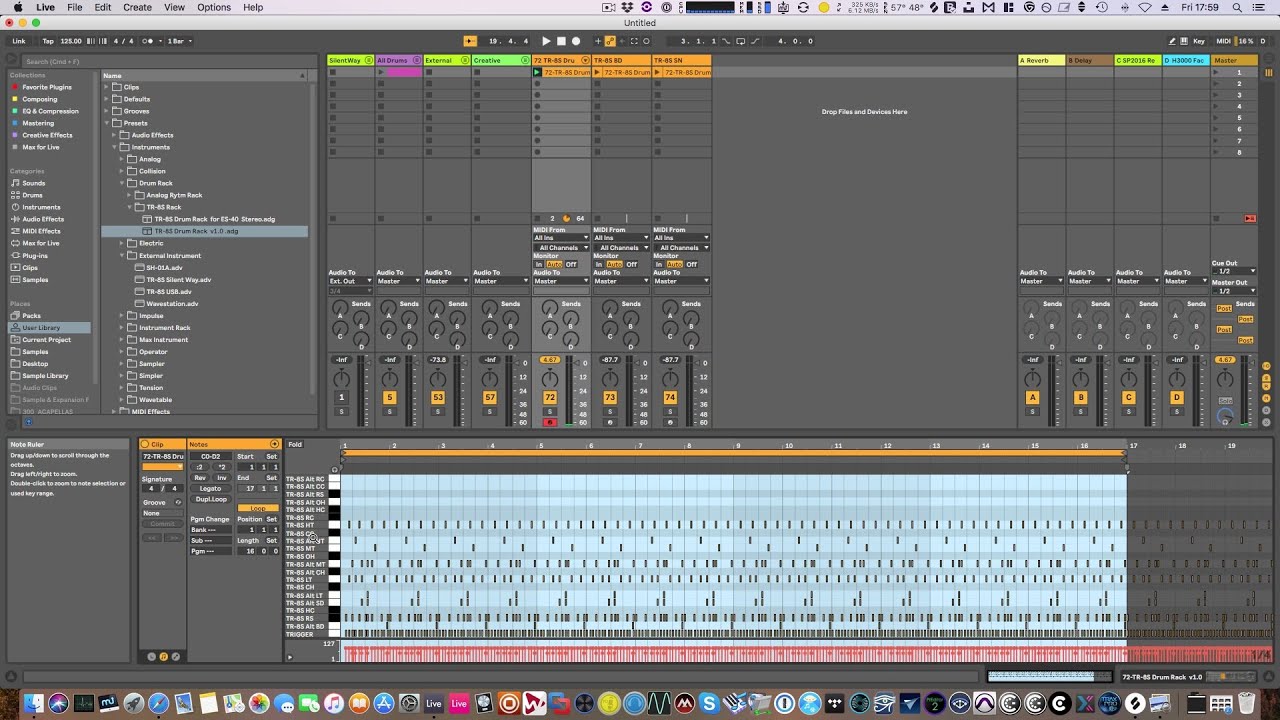The height and width of the screenshot is (720, 1280).
Task: Click the Groove hot-swap icon
Action: coord(178,502)
